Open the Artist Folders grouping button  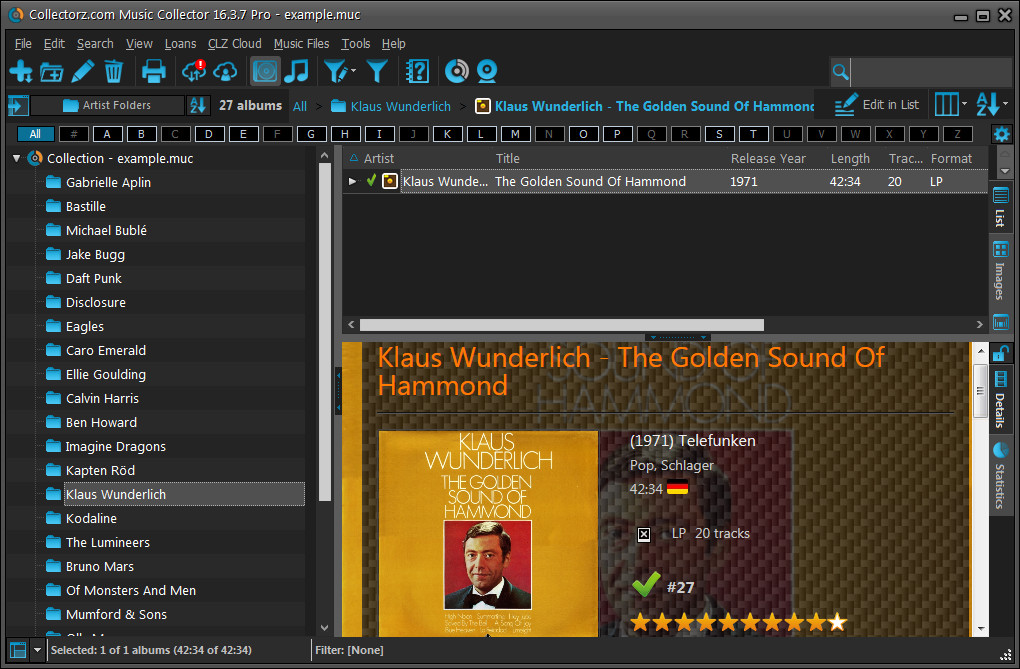click(107, 105)
